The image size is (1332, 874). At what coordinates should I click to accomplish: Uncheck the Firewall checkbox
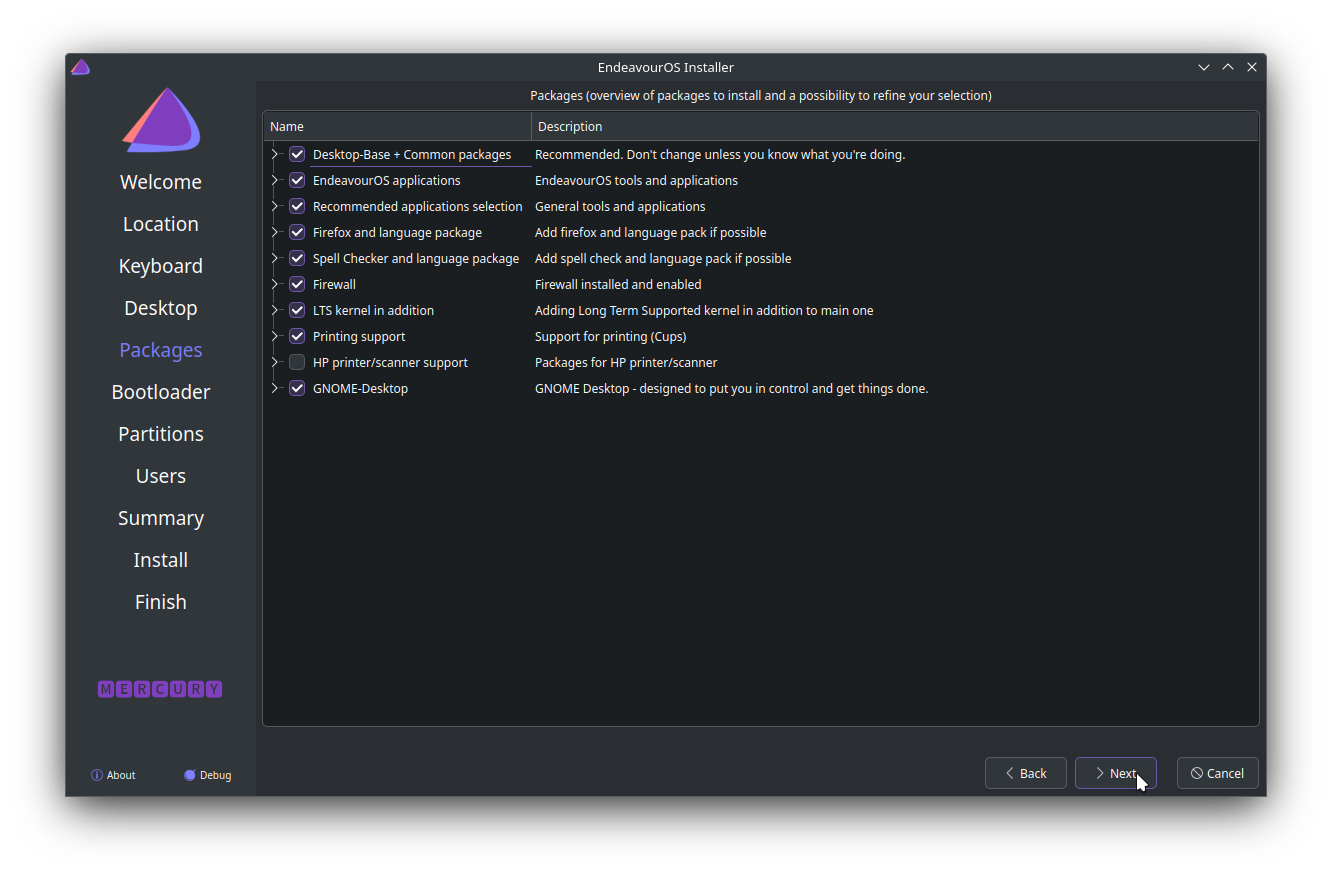point(297,284)
